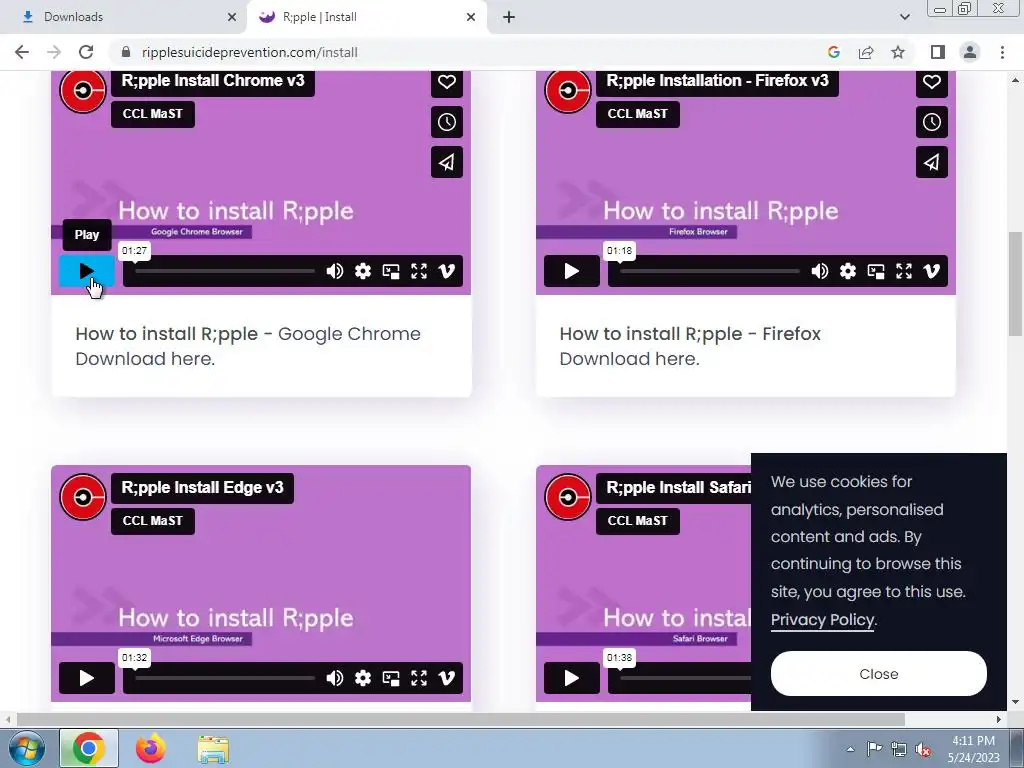Close the cookie notice

[x=878, y=674]
